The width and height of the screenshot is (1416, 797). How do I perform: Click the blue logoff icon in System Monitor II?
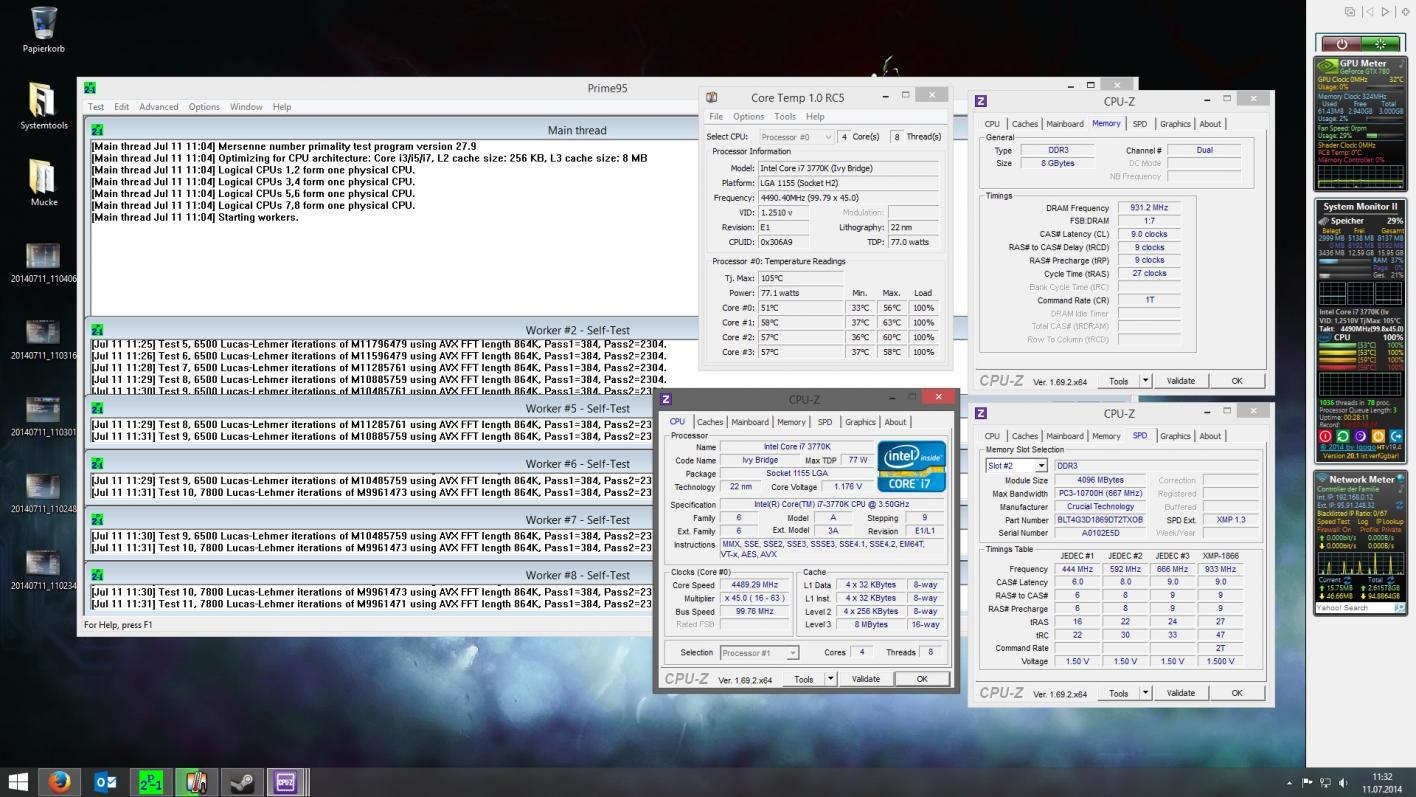(x=1395, y=437)
